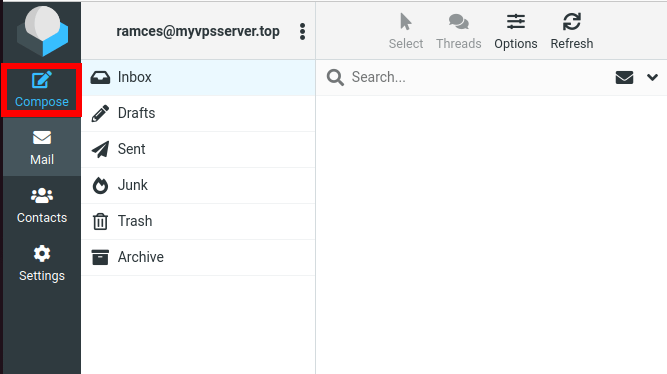Open the Junk folder
Screen dimensions: 667x374
tap(198, 186)
